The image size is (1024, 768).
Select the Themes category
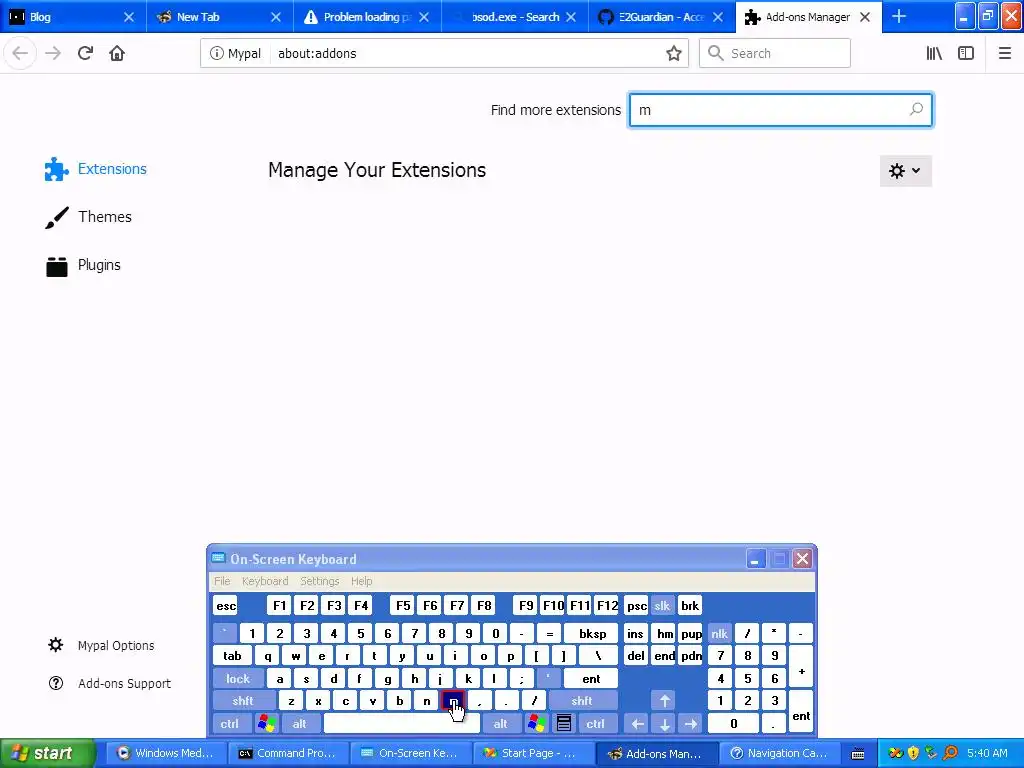point(88,217)
